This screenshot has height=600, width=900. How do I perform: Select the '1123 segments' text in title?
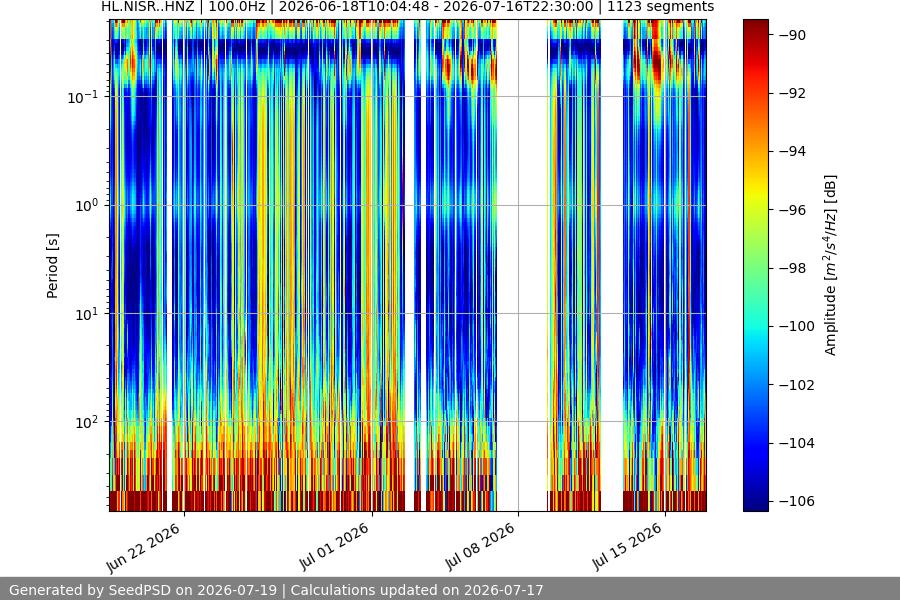[x=661, y=7]
